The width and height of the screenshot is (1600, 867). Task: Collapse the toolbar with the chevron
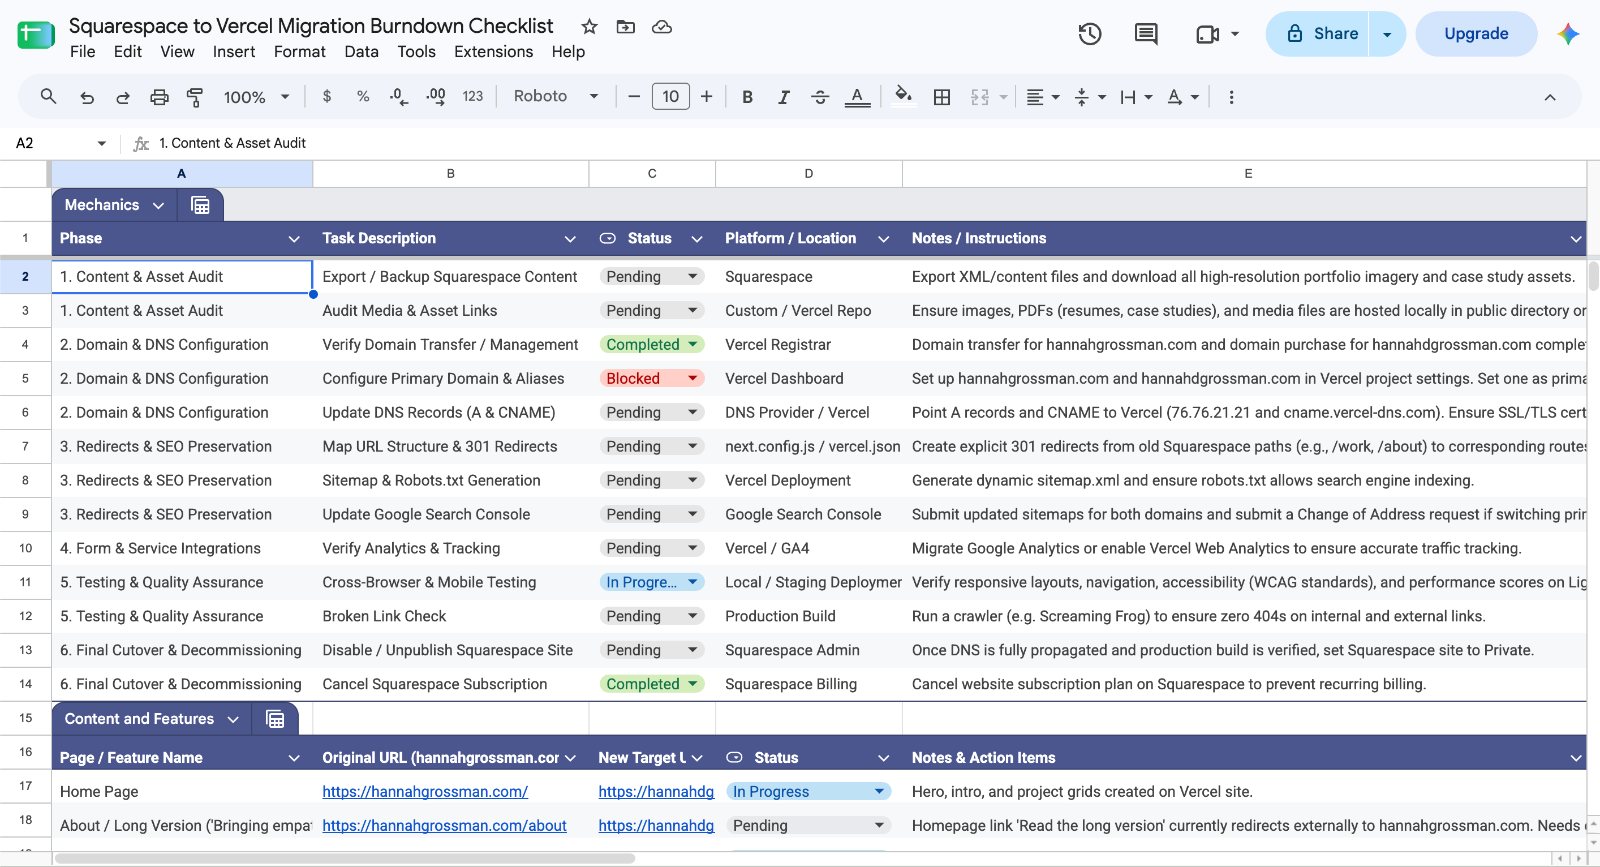1550,97
